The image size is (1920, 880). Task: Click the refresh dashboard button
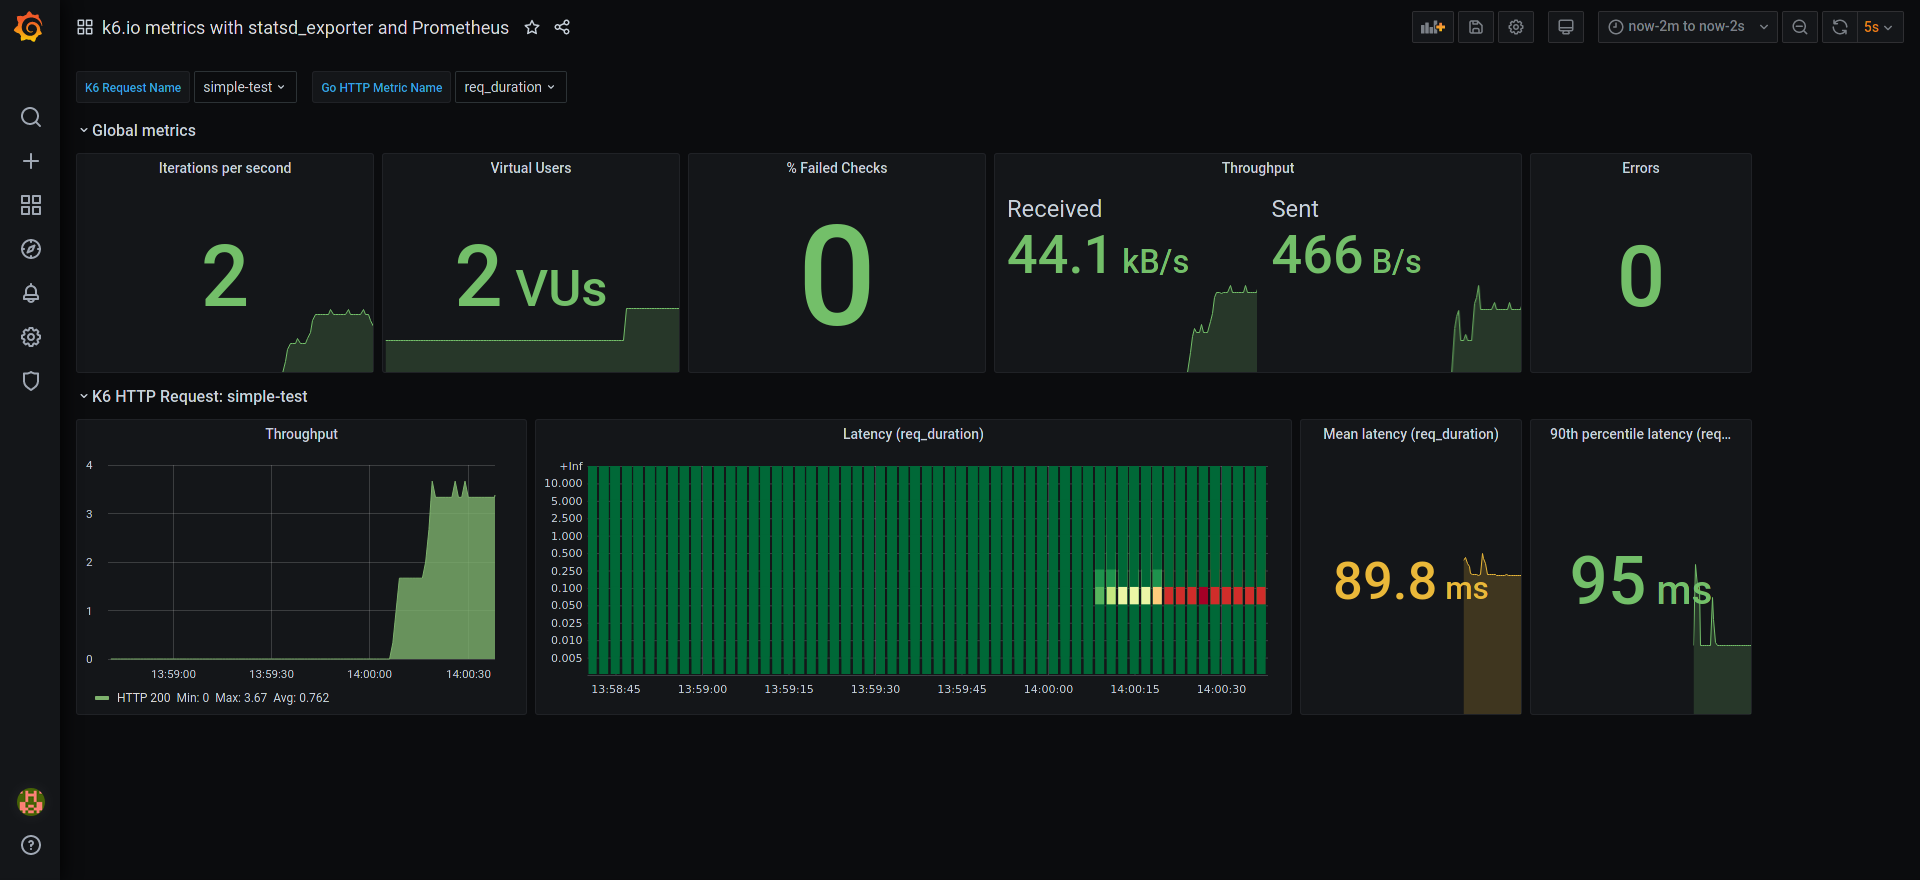pos(1839,27)
